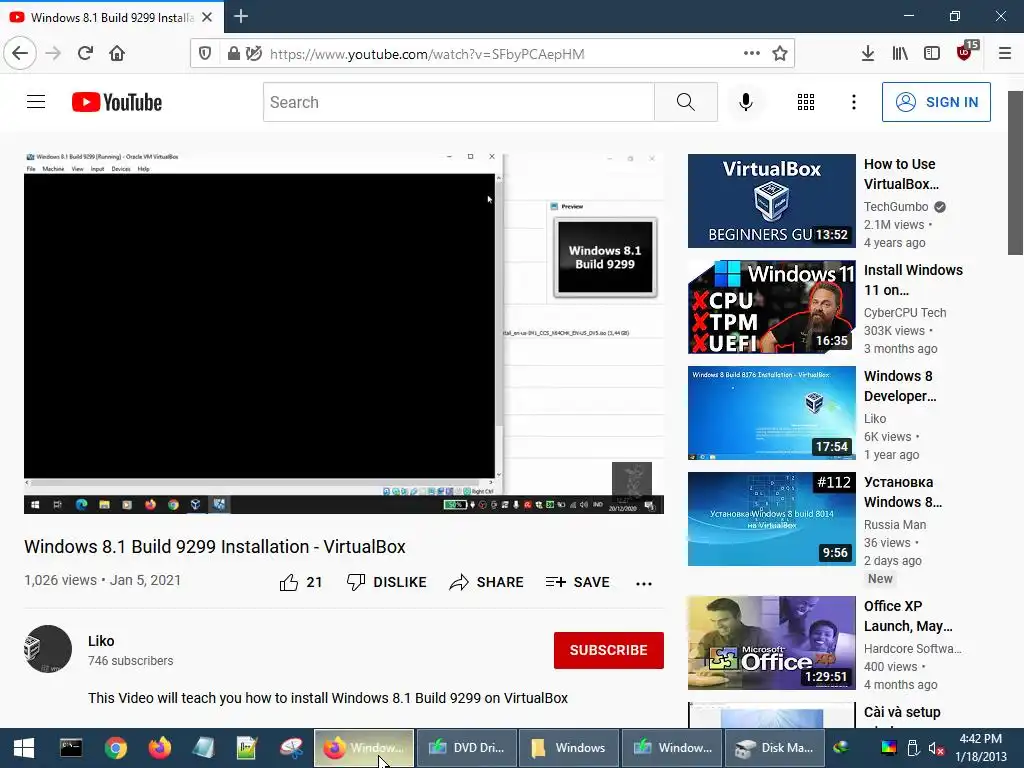Reload the current YouTube page
This screenshot has width=1024, height=768.
(85, 53)
